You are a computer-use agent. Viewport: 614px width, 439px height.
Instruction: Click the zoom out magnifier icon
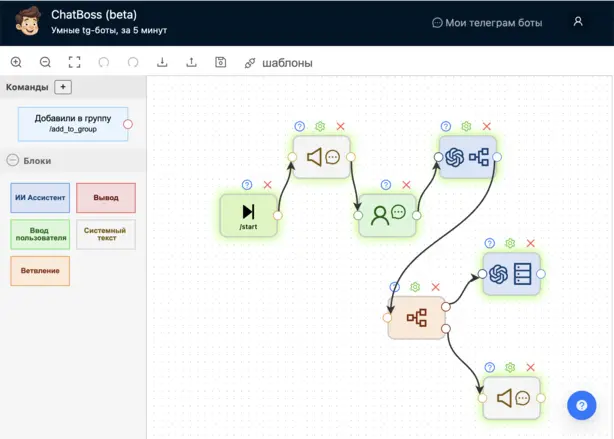tap(45, 62)
